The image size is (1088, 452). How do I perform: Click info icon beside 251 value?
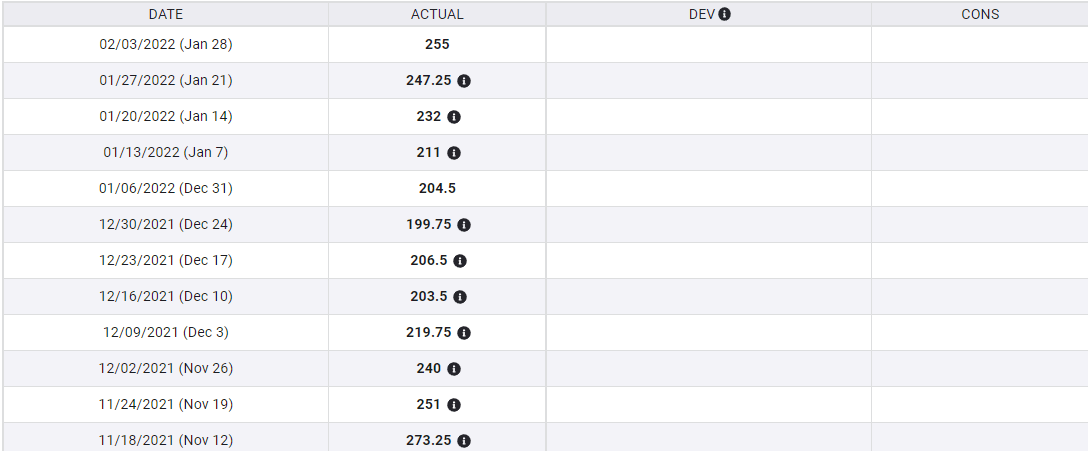(454, 405)
